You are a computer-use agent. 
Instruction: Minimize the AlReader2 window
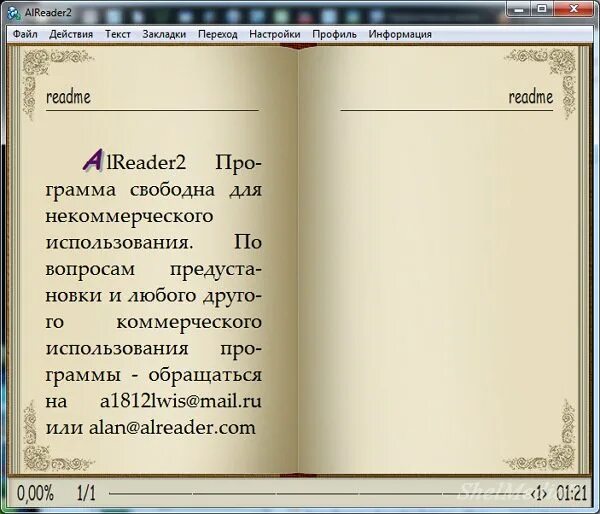pos(519,9)
